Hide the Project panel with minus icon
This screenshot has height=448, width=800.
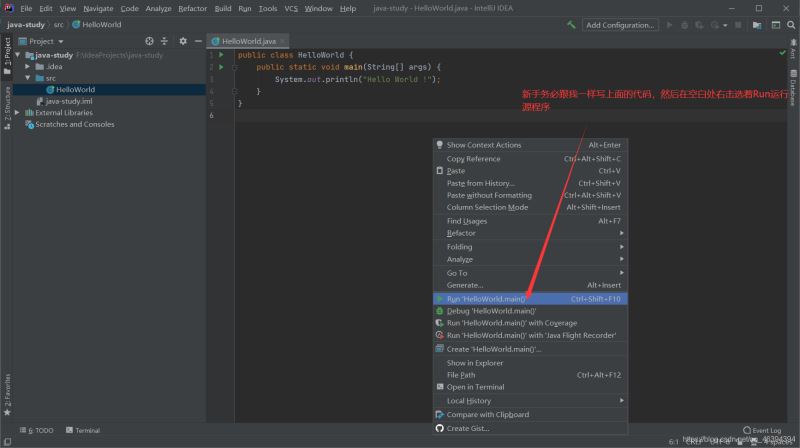coord(197,41)
